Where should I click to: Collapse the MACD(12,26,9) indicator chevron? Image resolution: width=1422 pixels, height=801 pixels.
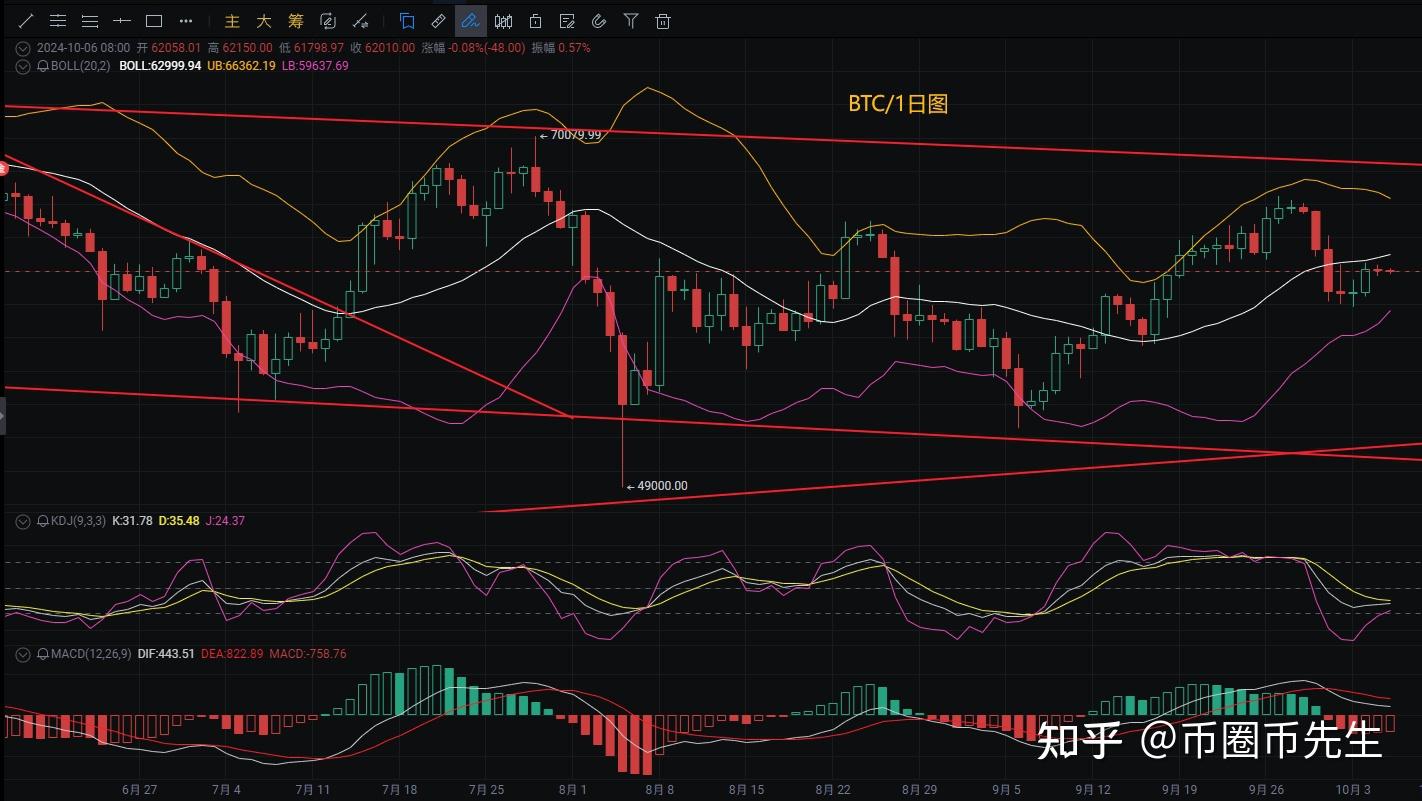(x=23, y=654)
